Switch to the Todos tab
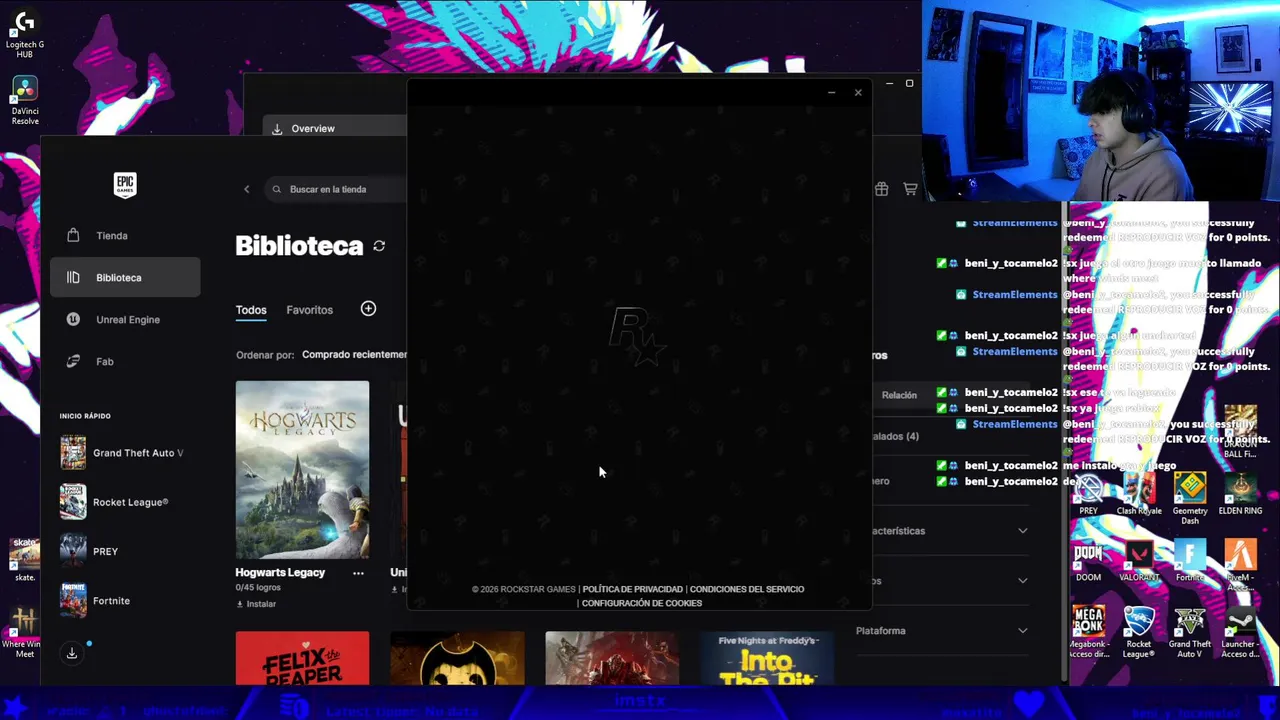 251,310
